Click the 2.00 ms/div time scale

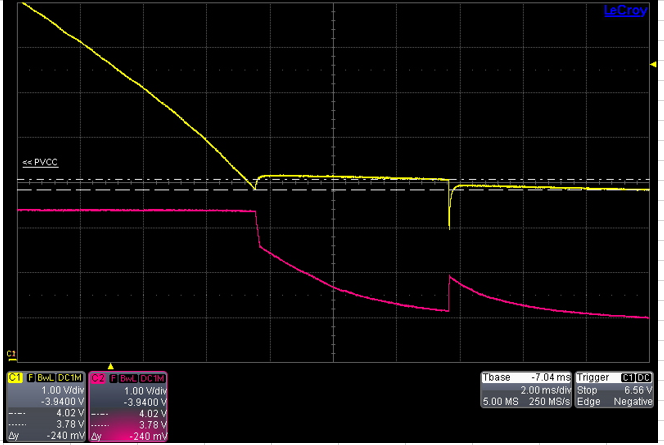tap(545, 390)
